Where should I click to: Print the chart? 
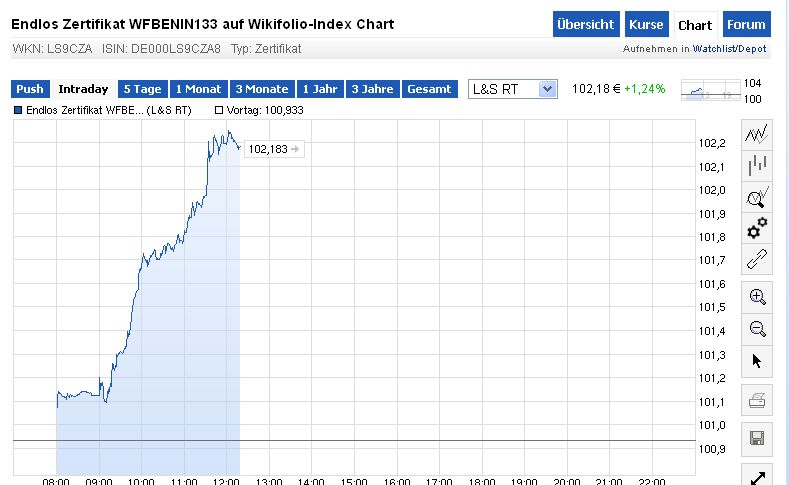757,402
